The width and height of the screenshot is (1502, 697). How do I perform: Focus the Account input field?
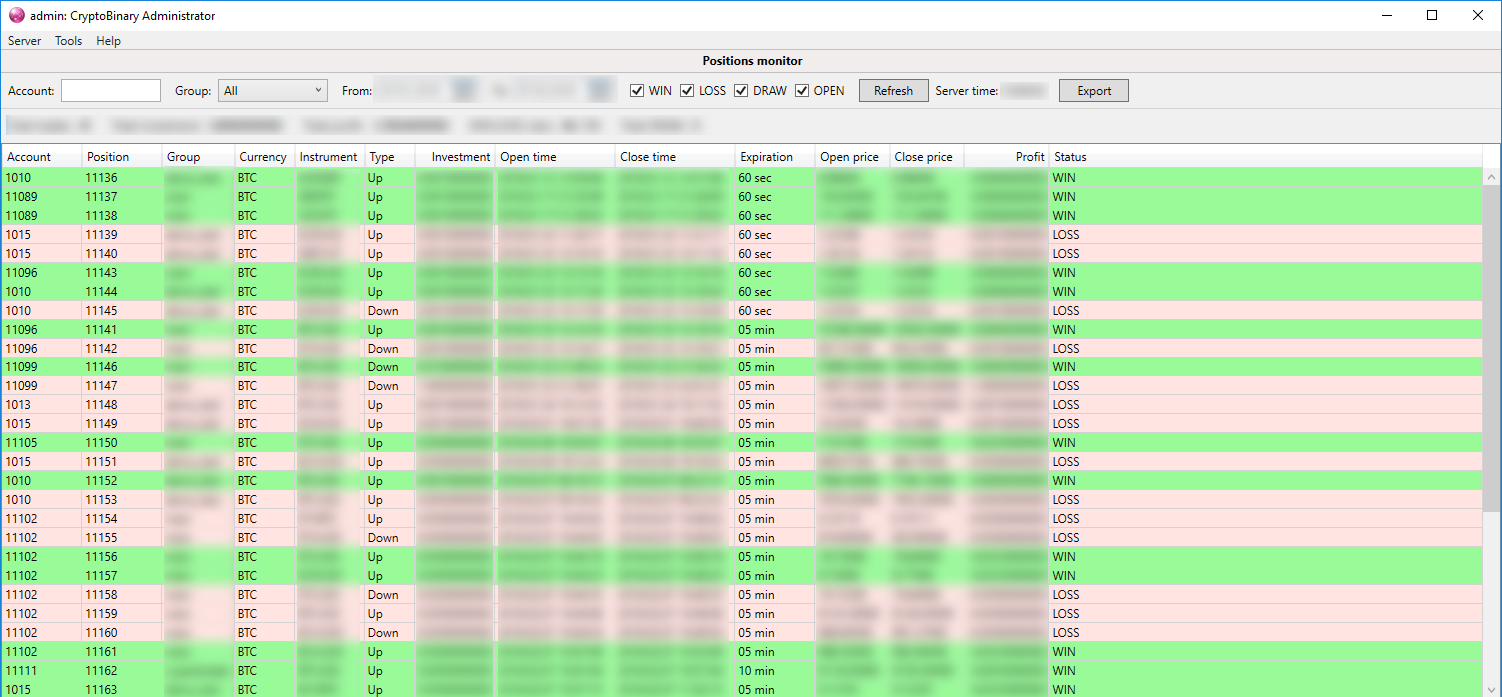[111, 91]
